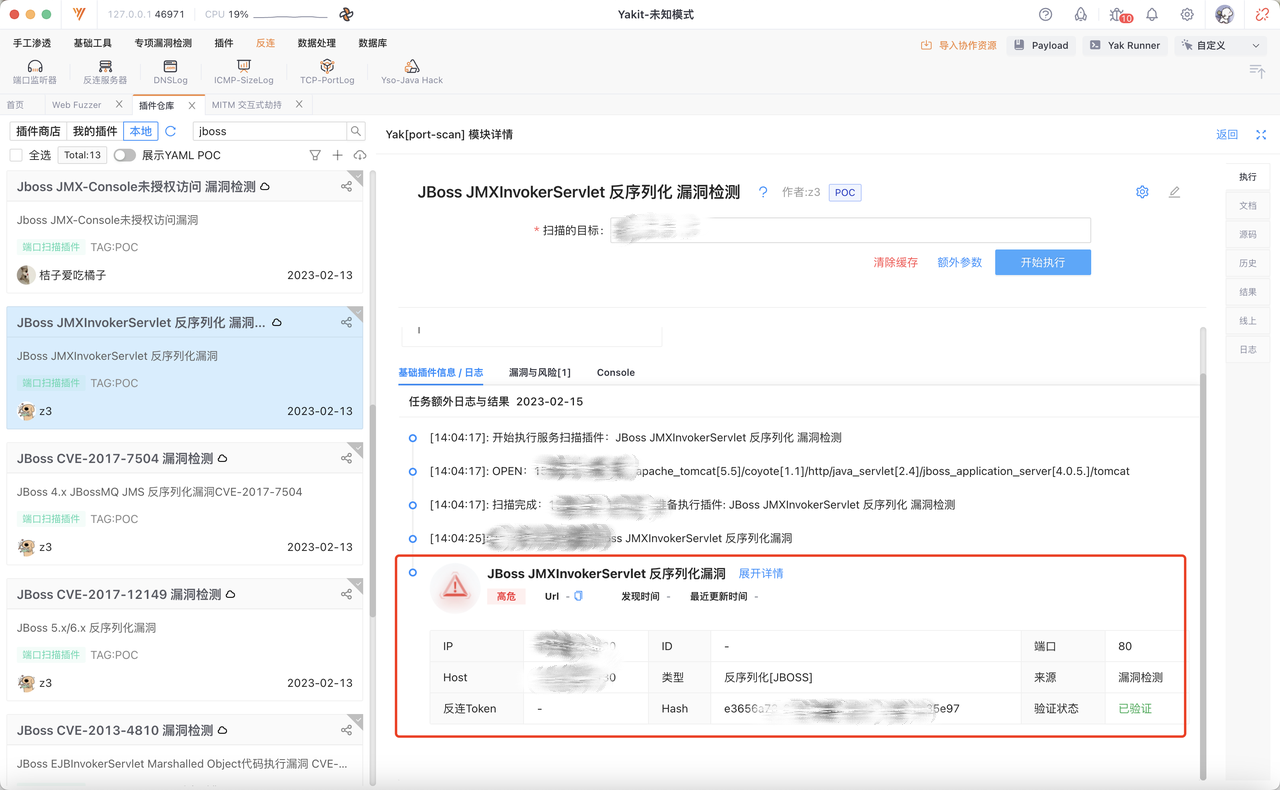Image resolution: width=1280 pixels, height=790 pixels.
Task: Switch to the Web Fuzzer tab
Action: pyautogui.click(x=76, y=105)
